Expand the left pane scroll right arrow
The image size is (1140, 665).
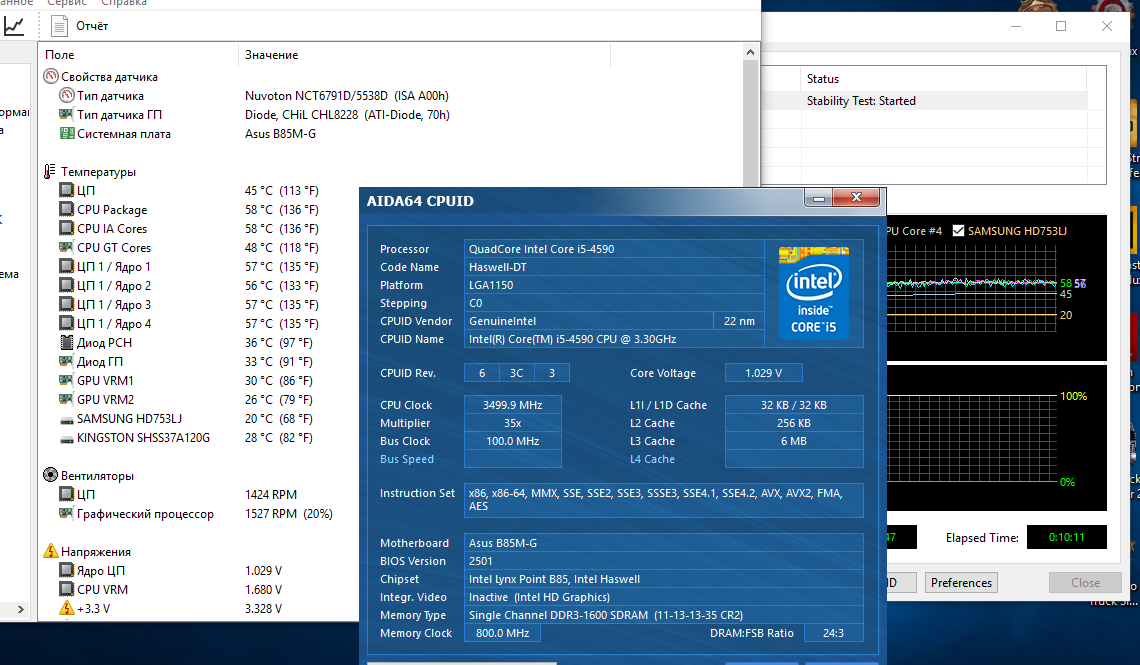20,609
